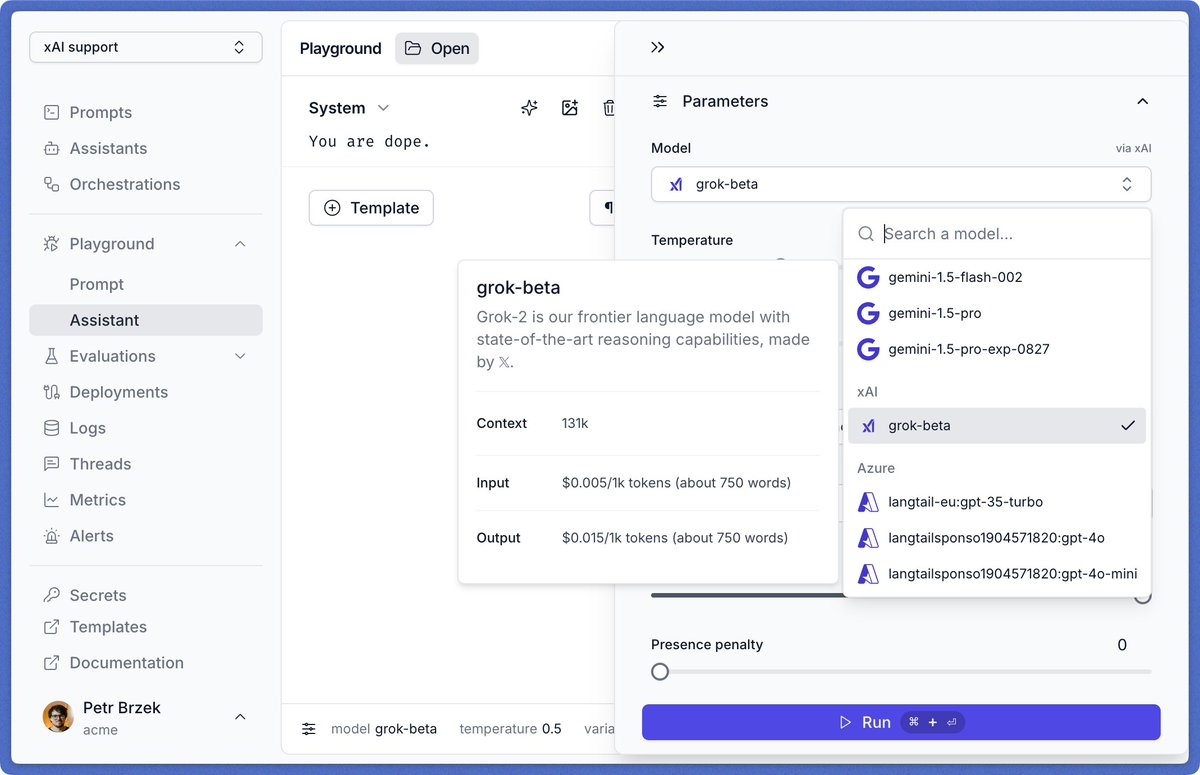Collapse the Playground sidebar section
This screenshot has height=775, width=1200.
click(240, 244)
